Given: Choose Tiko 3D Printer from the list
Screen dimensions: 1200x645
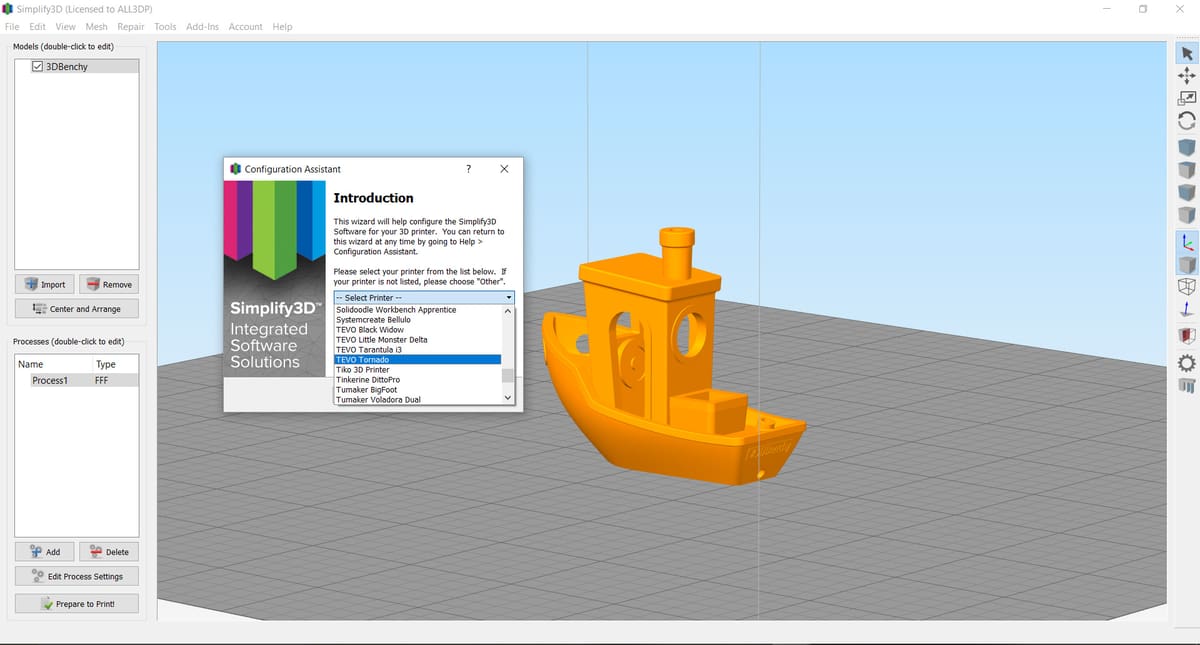Looking at the screenshot, I should [417, 370].
